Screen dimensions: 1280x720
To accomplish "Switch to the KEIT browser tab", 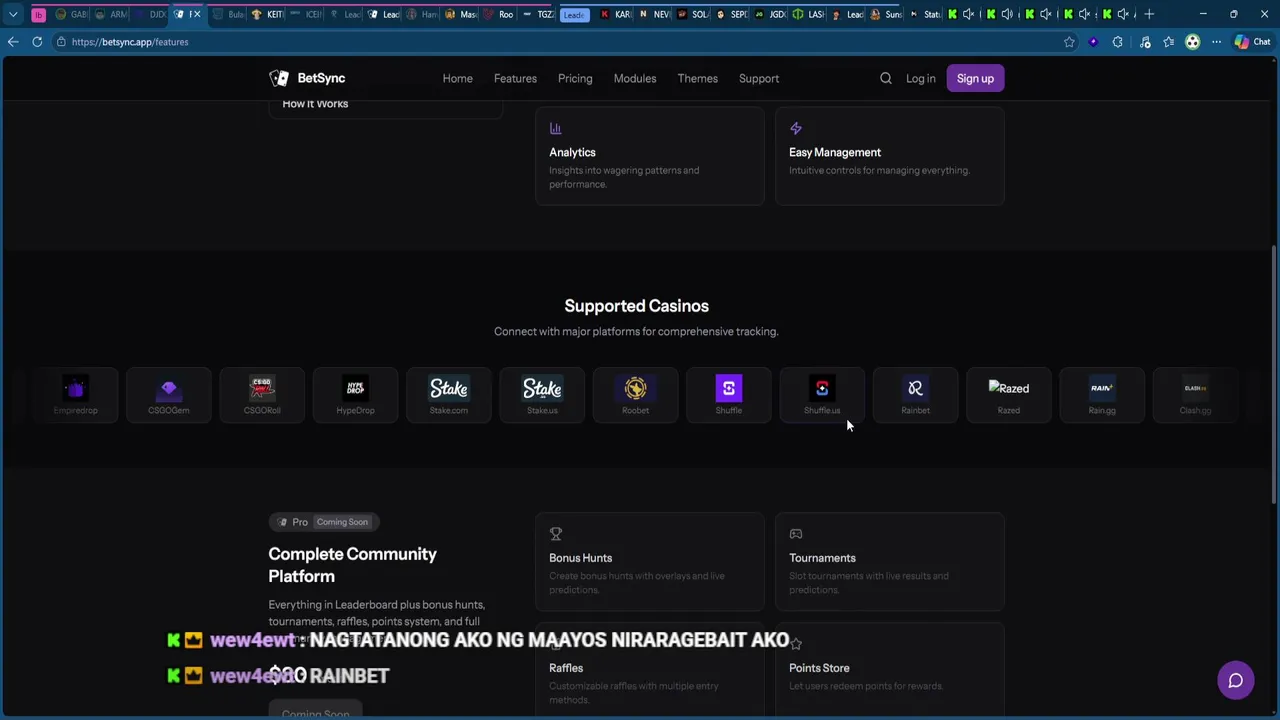I will coord(268,14).
